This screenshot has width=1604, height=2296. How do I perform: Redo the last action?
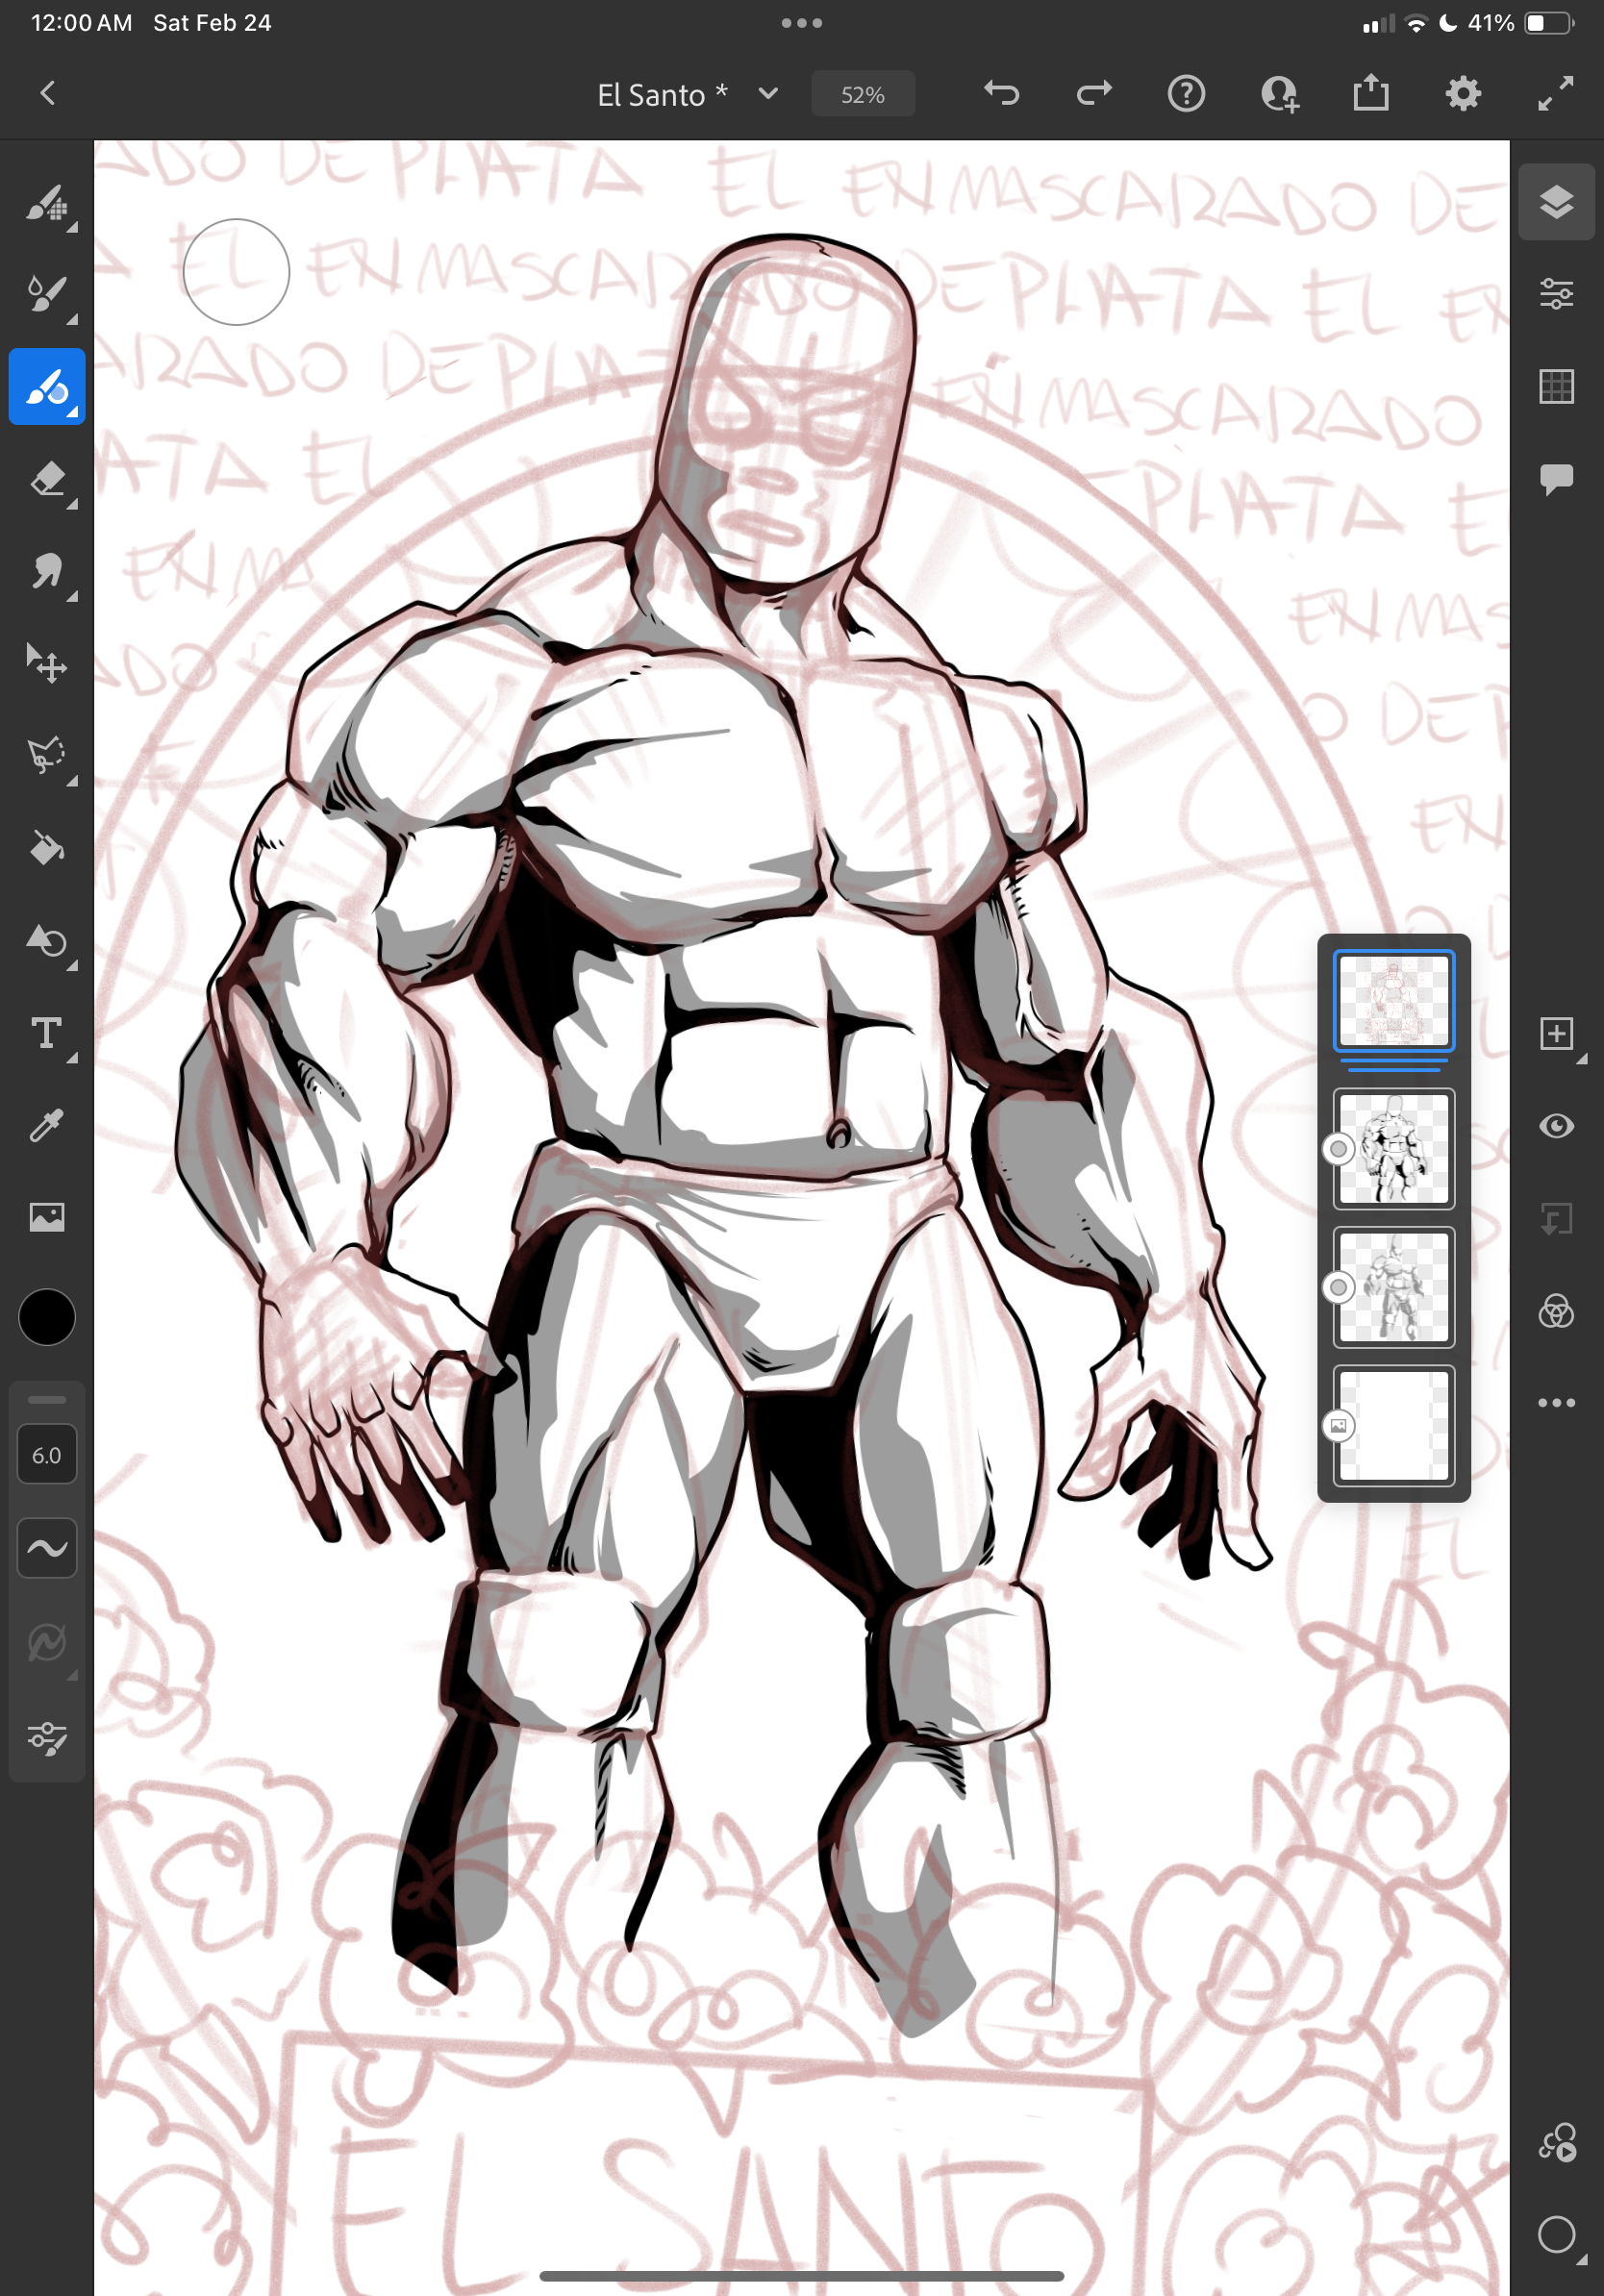pyautogui.click(x=1094, y=94)
